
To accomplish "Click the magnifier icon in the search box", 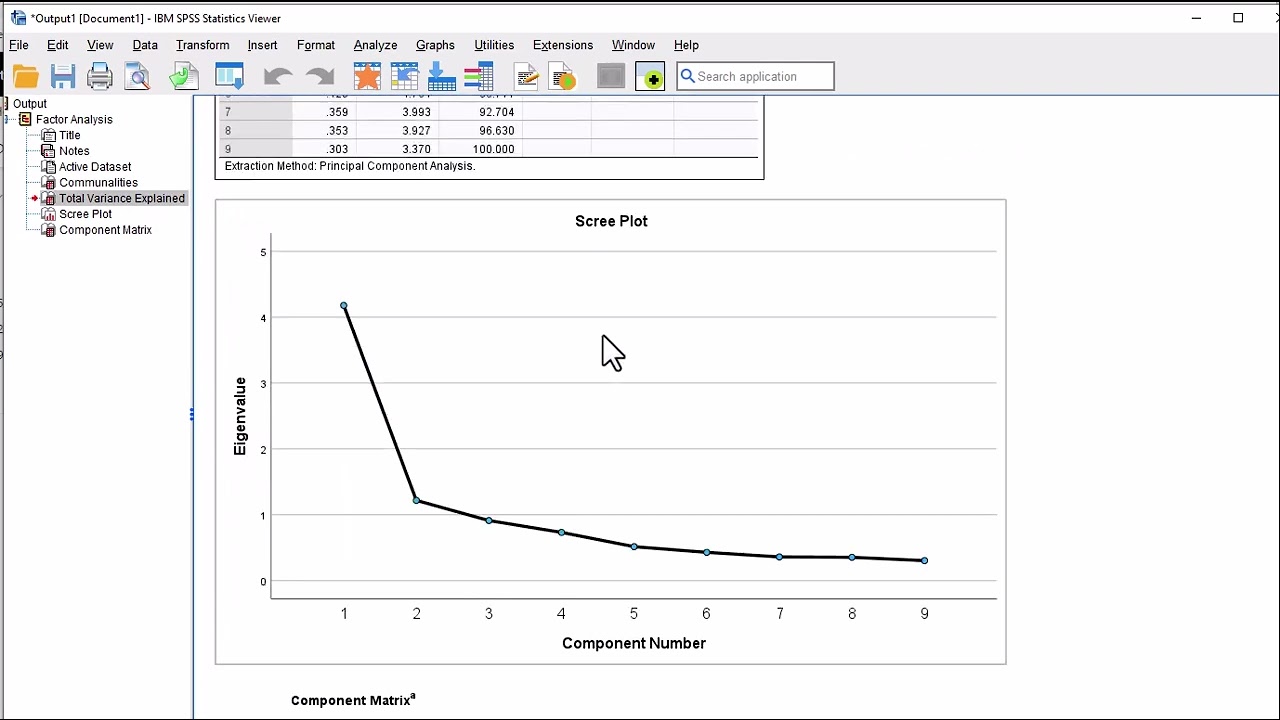I will [x=688, y=76].
